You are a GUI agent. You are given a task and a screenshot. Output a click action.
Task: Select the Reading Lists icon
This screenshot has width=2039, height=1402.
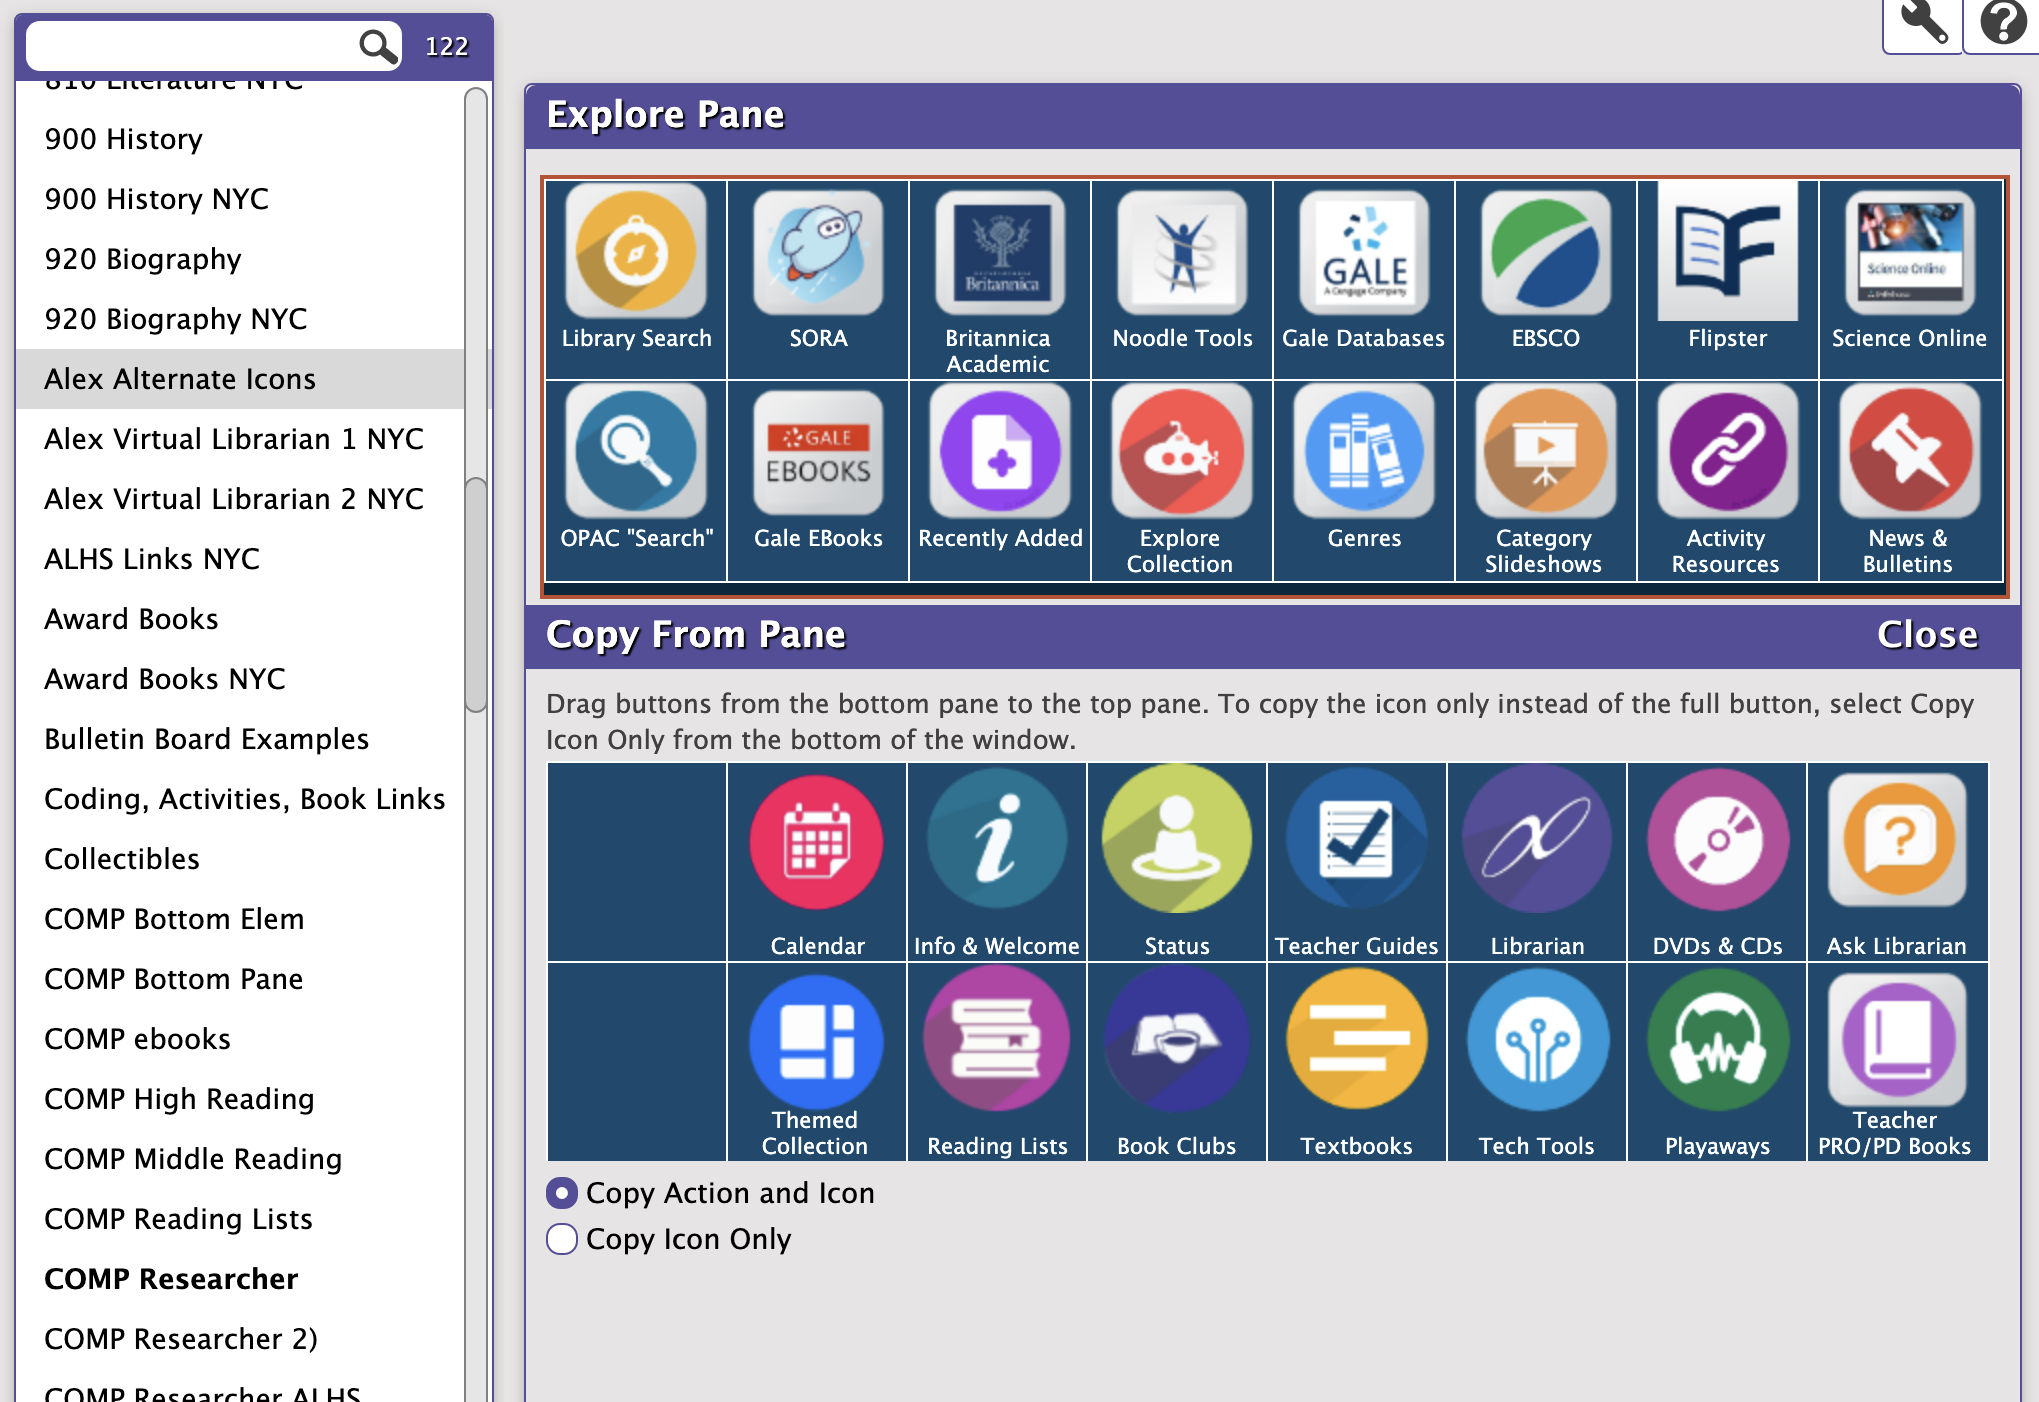coord(997,1040)
